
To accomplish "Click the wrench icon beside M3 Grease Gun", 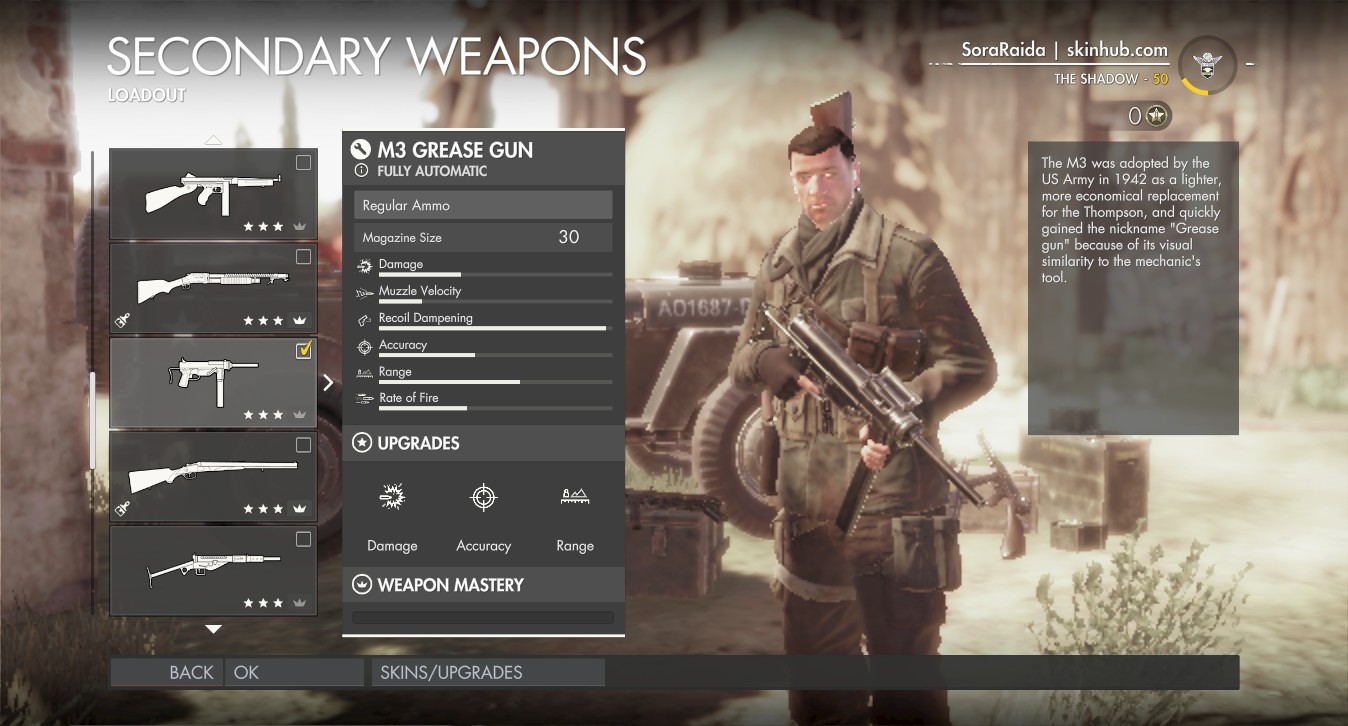I will (x=361, y=150).
